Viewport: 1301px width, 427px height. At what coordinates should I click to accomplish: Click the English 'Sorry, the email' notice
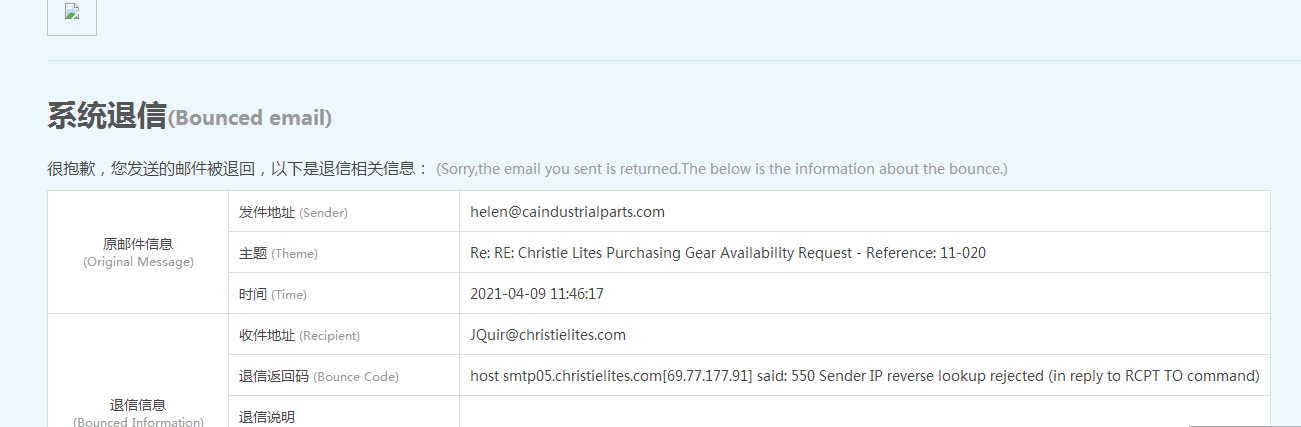[x=721, y=169]
